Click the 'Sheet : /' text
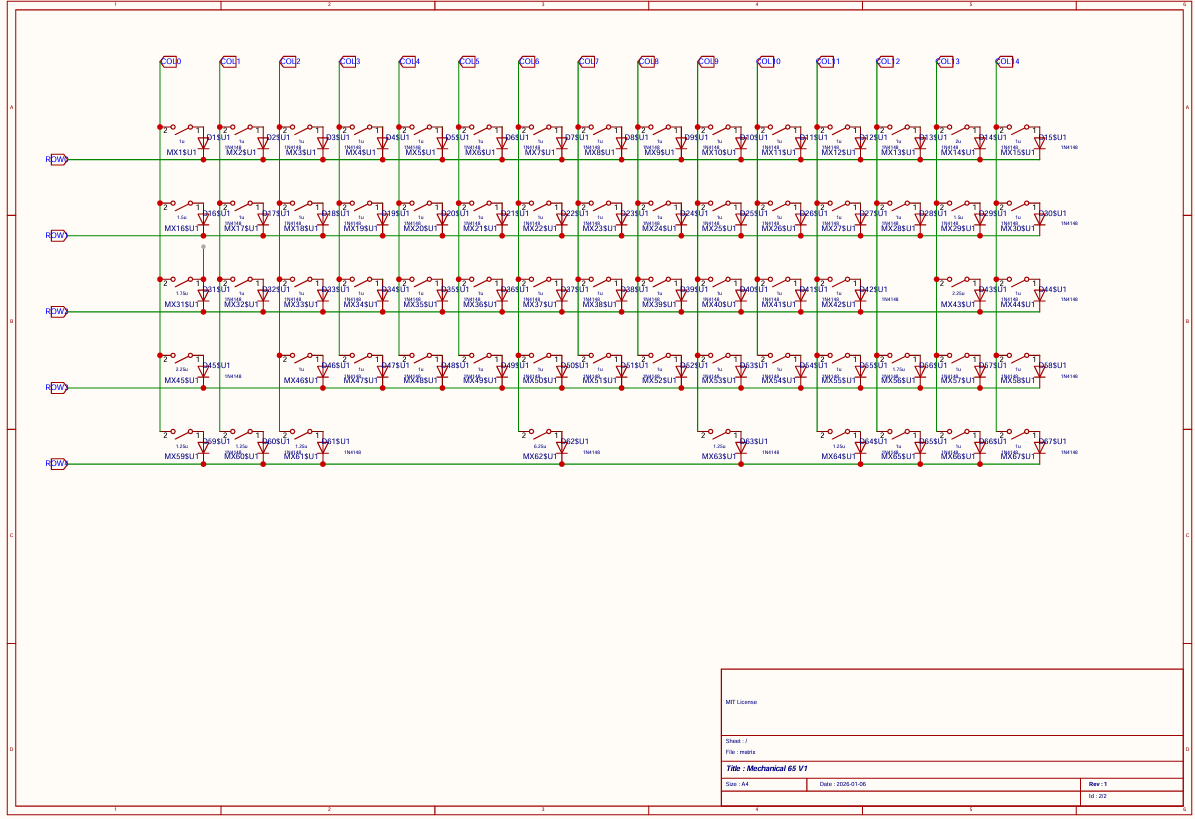This screenshot has width=1195, height=819. click(736, 741)
